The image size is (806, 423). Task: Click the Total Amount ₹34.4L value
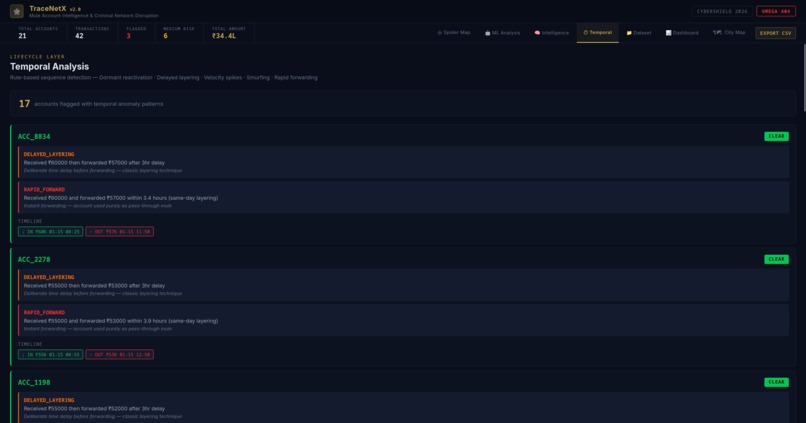[x=224, y=36]
